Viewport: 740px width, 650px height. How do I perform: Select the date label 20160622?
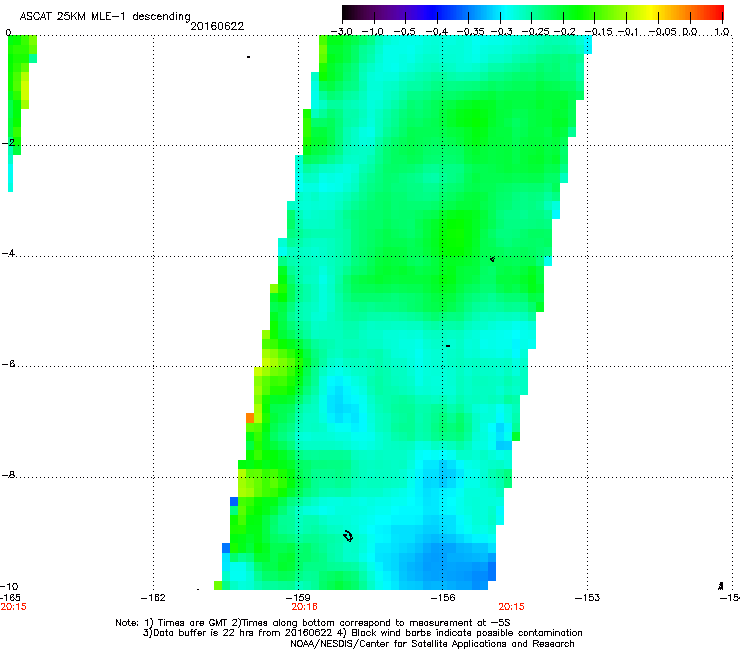217,26
